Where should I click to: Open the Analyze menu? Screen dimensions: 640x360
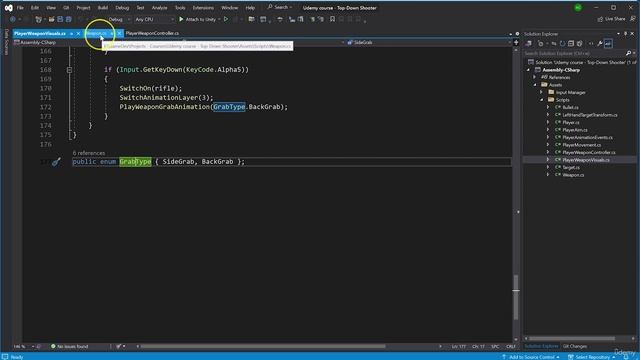click(159, 8)
